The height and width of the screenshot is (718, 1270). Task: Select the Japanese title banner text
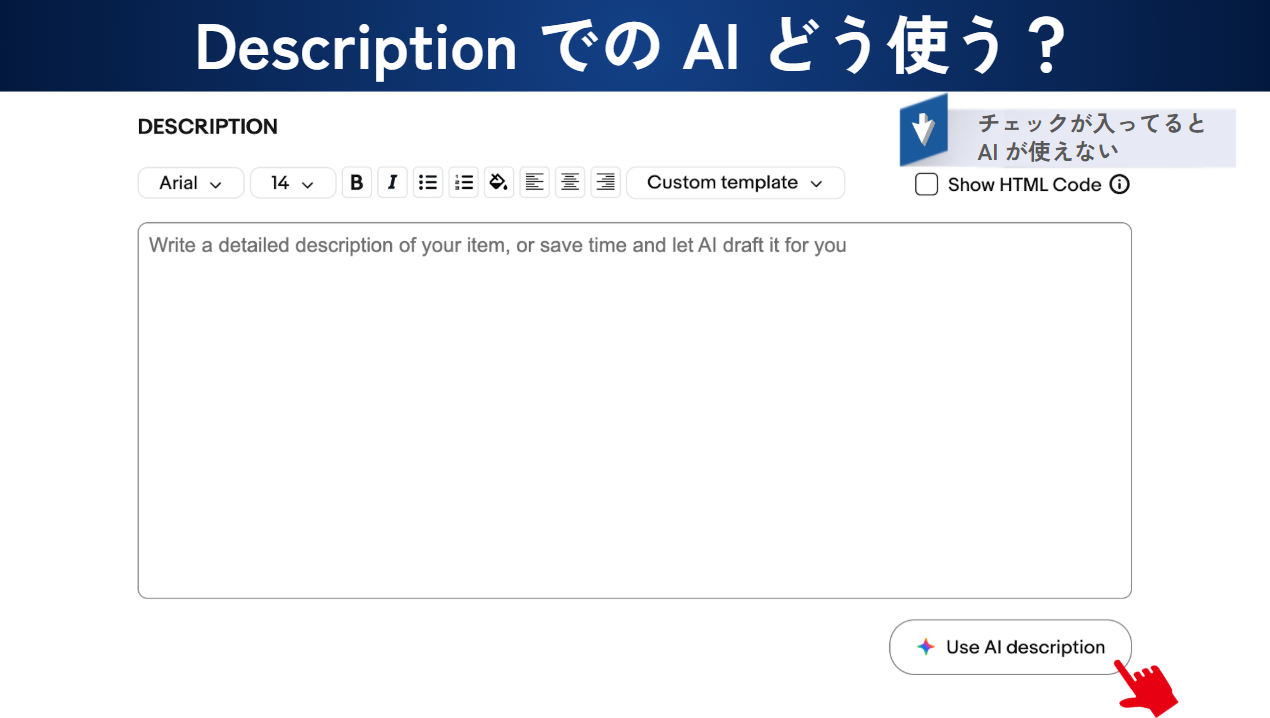point(632,47)
